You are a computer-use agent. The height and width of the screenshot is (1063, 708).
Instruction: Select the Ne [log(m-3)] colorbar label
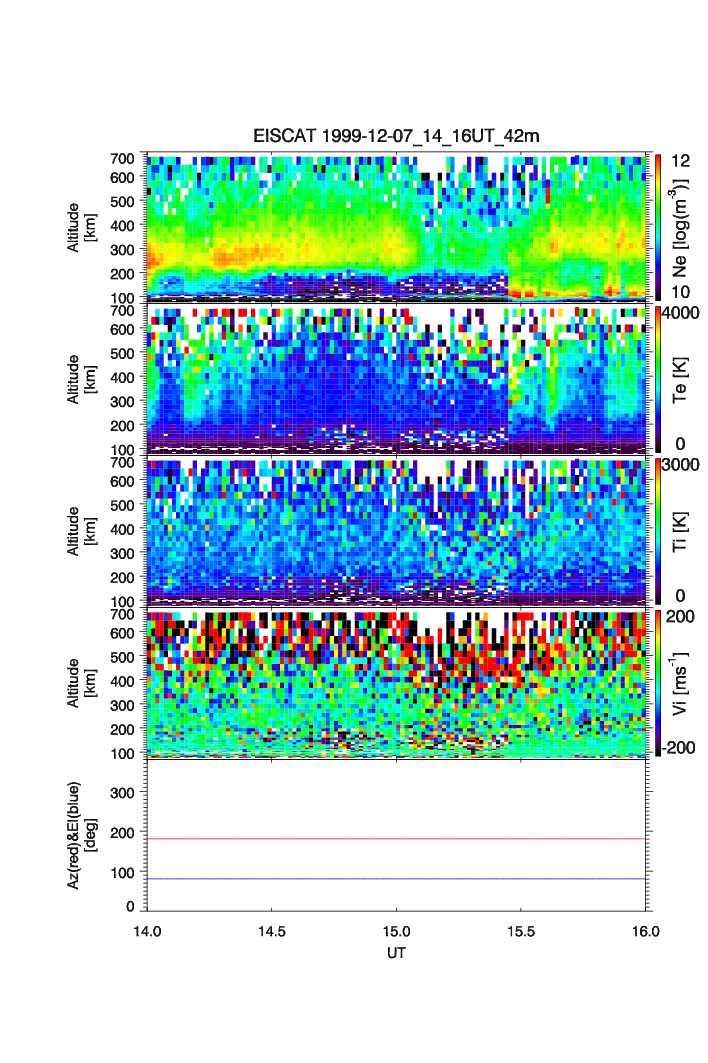[683, 226]
